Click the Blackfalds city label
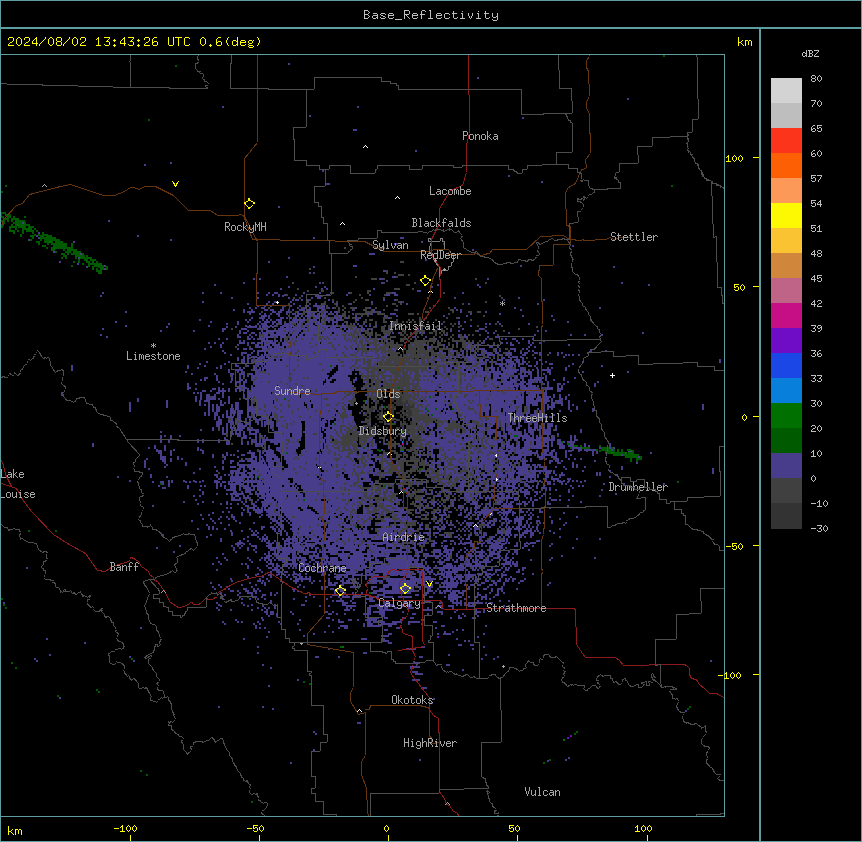Viewport: 862px width, 842px height. click(x=441, y=223)
